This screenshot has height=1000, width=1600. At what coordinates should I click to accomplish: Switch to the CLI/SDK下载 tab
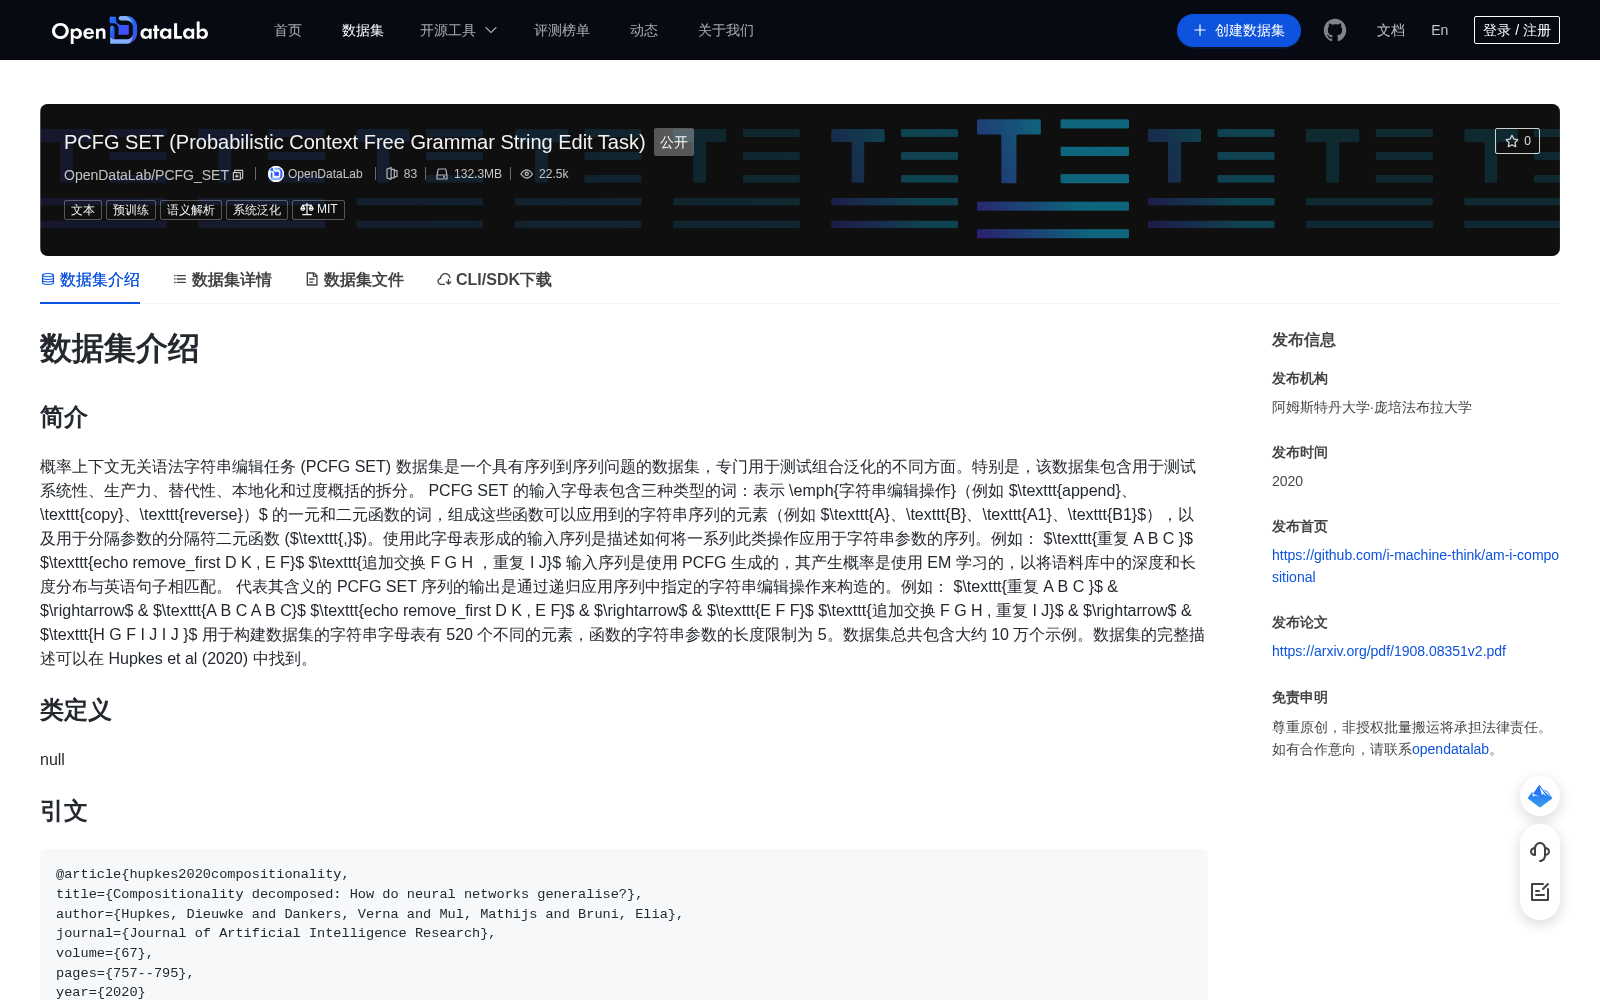tap(494, 280)
